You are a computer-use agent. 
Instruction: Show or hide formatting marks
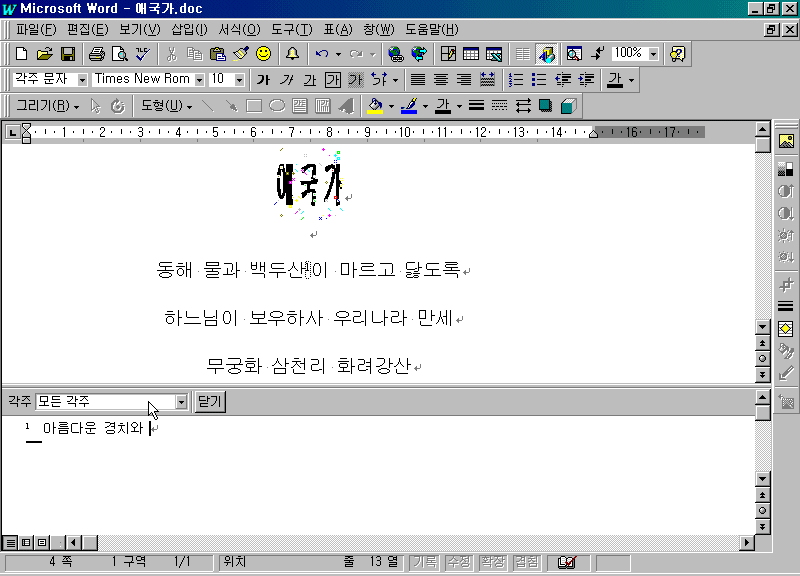click(597, 54)
